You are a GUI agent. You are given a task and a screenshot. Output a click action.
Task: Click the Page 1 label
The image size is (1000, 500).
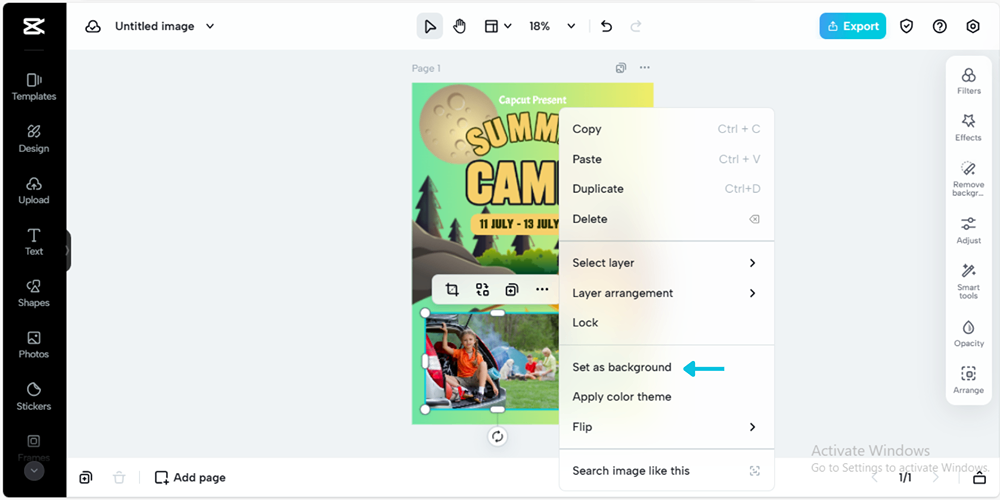pyautogui.click(x=426, y=68)
